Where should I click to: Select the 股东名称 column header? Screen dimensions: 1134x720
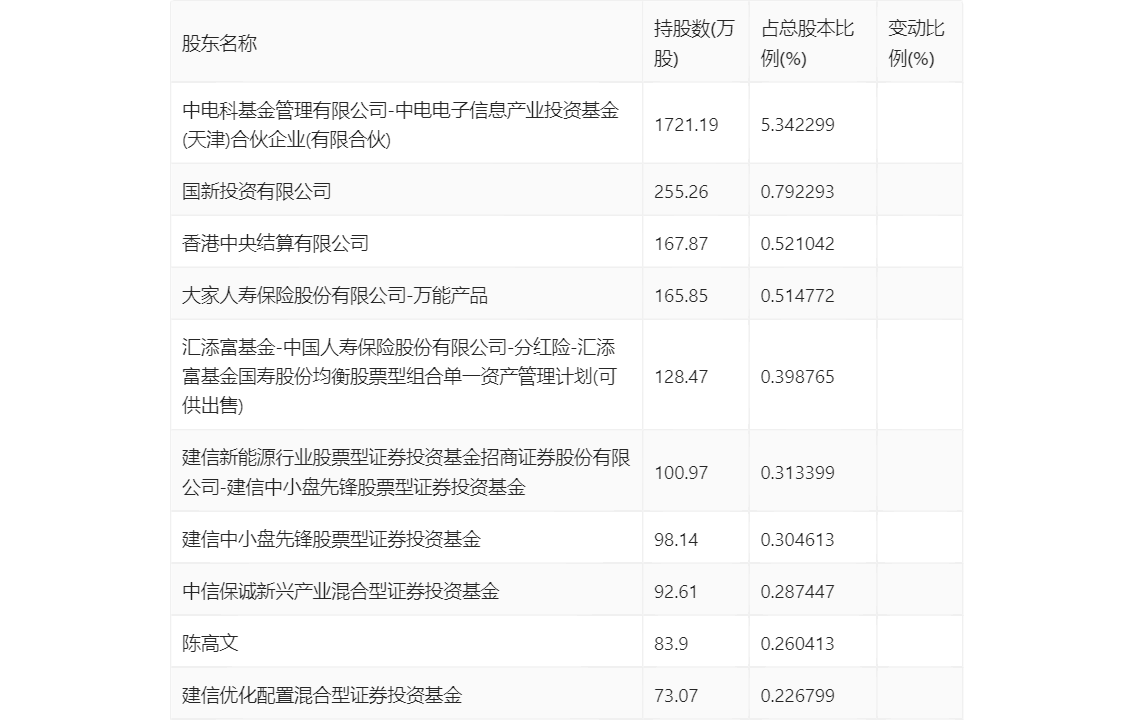pyautogui.click(x=219, y=43)
